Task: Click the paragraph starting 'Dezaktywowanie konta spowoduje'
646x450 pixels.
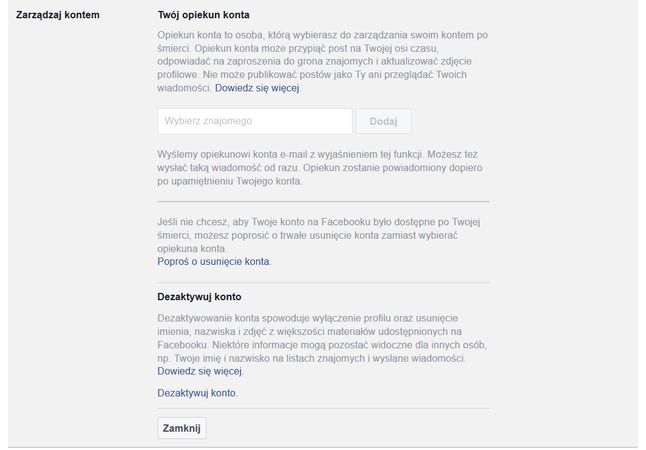Action: tap(322, 338)
